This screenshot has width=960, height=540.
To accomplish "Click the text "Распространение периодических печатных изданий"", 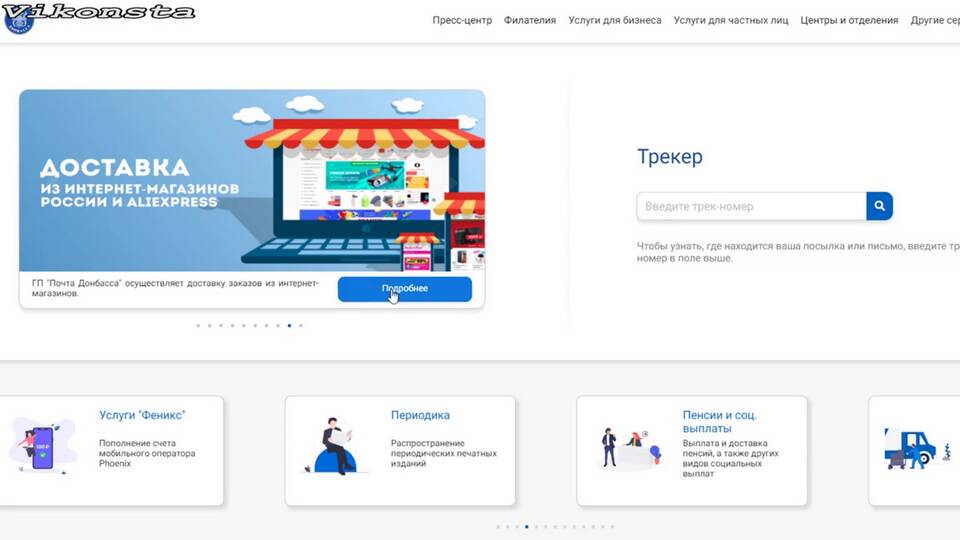I will 444,453.
